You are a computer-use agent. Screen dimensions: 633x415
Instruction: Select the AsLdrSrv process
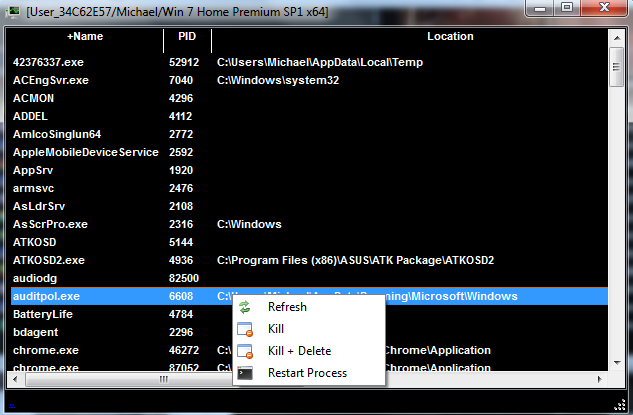pos(39,206)
